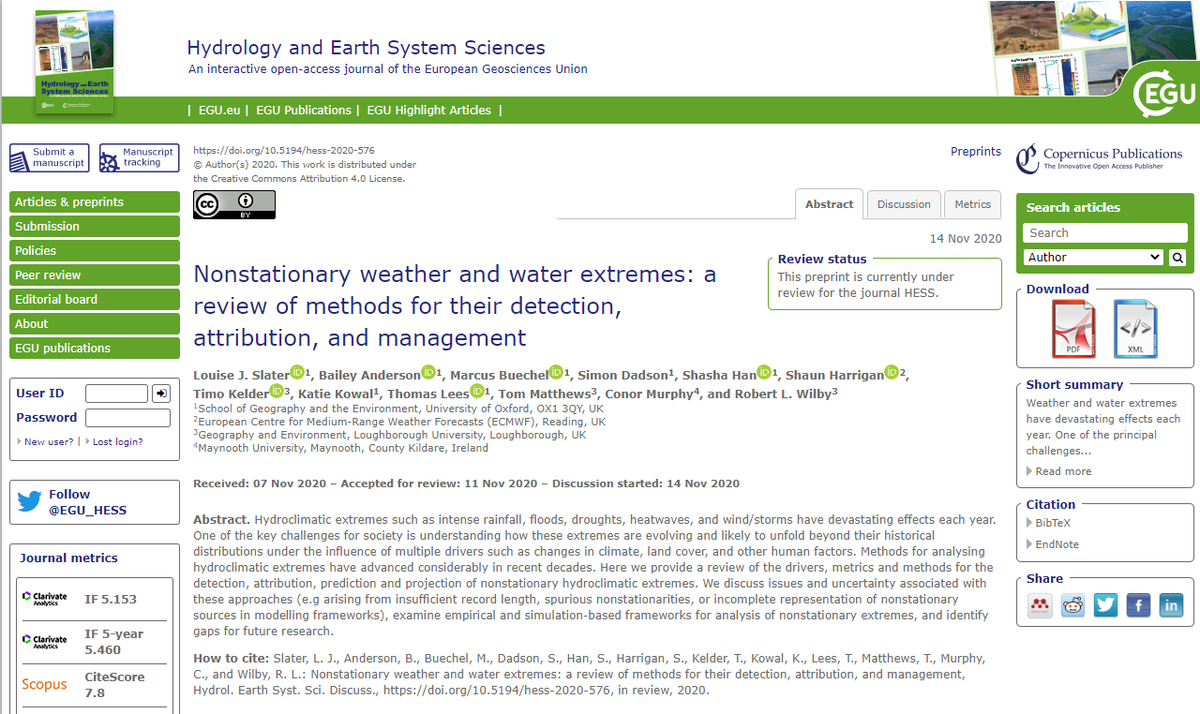Open the Peer review menu
Image resolution: width=1200 pixels, height=714 pixels.
coord(94,275)
